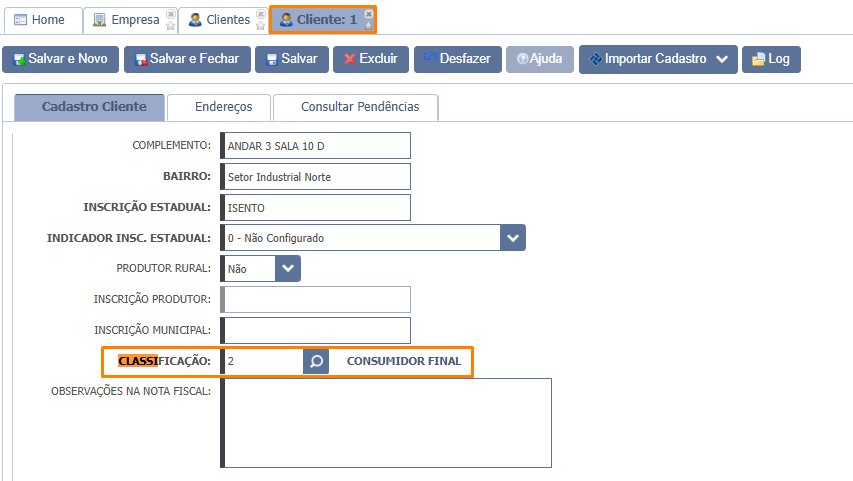Image resolution: width=853 pixels, height=481 pixels.
Task: Focus the Observações na Nota Fiscal text area
Action: [x=387, y=422]
